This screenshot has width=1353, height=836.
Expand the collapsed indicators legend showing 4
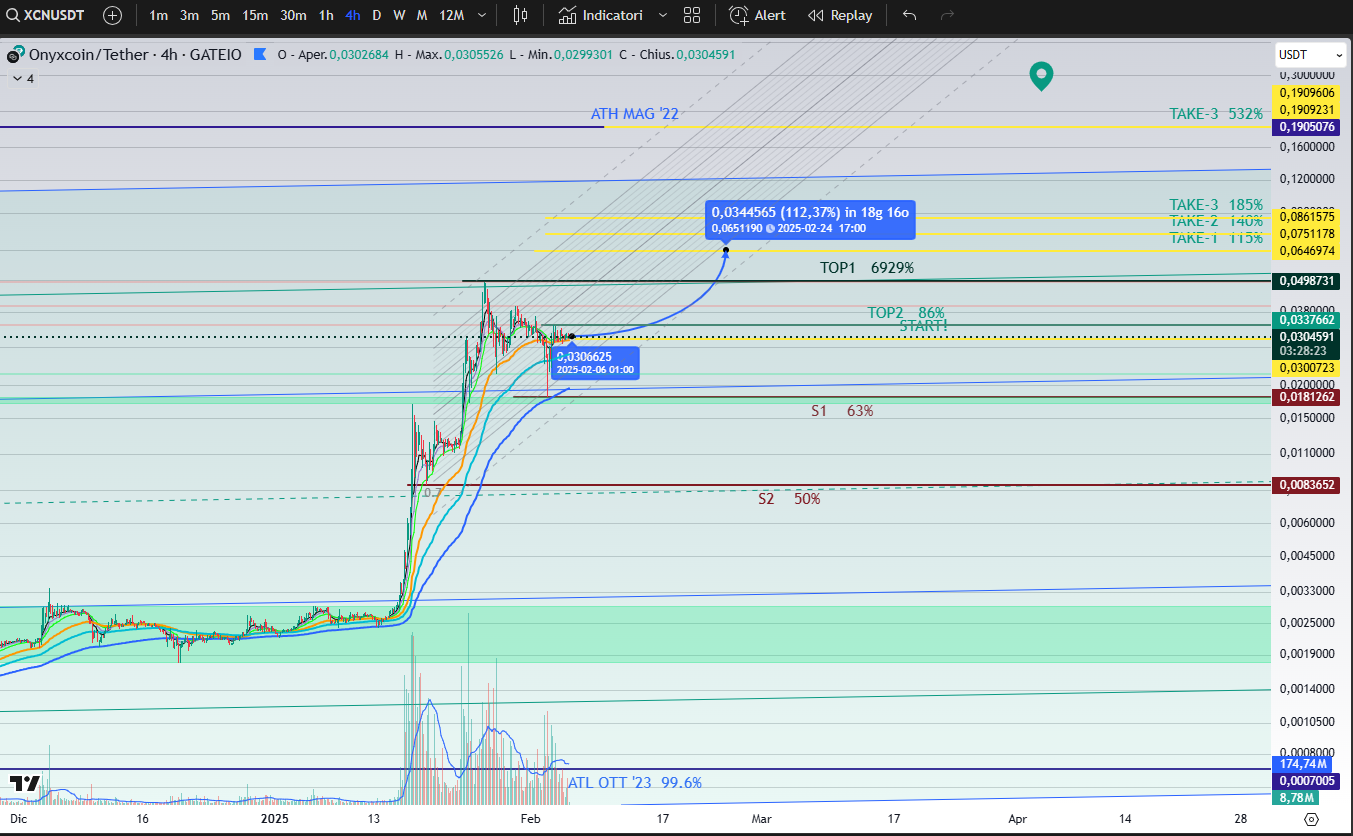pos(22,78)
